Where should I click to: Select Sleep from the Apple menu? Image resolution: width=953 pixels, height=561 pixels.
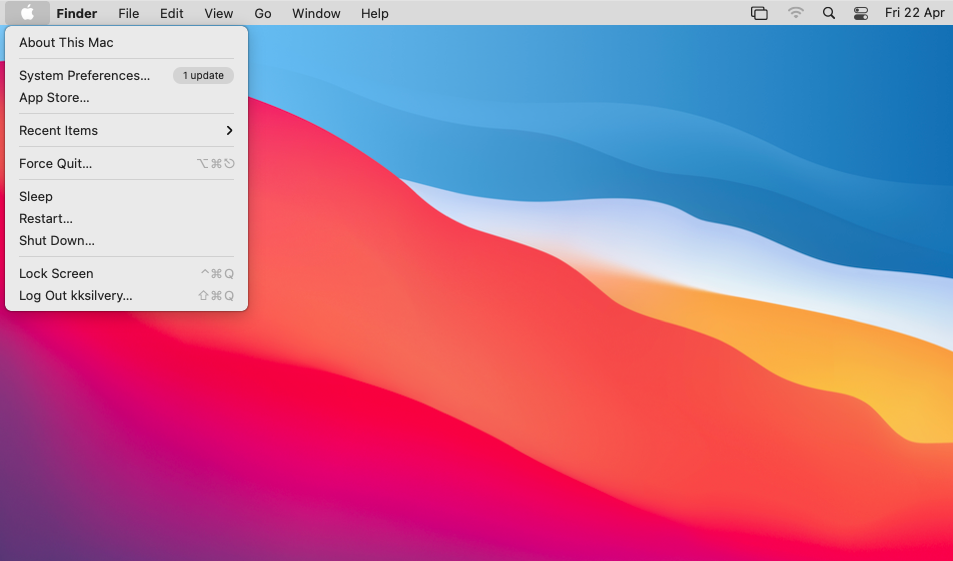[126, 196]
